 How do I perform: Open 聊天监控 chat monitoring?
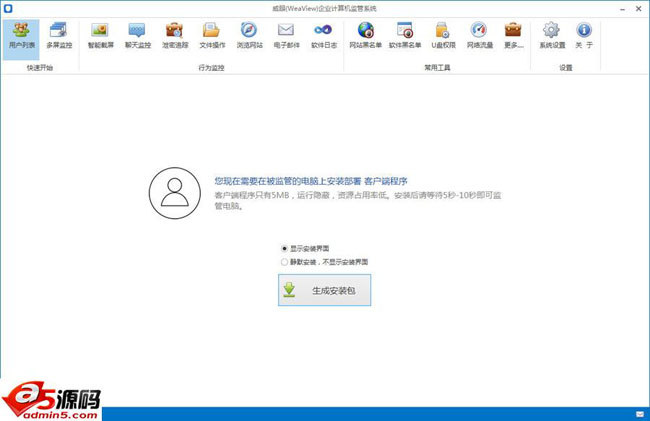click(x=138, y=36)
